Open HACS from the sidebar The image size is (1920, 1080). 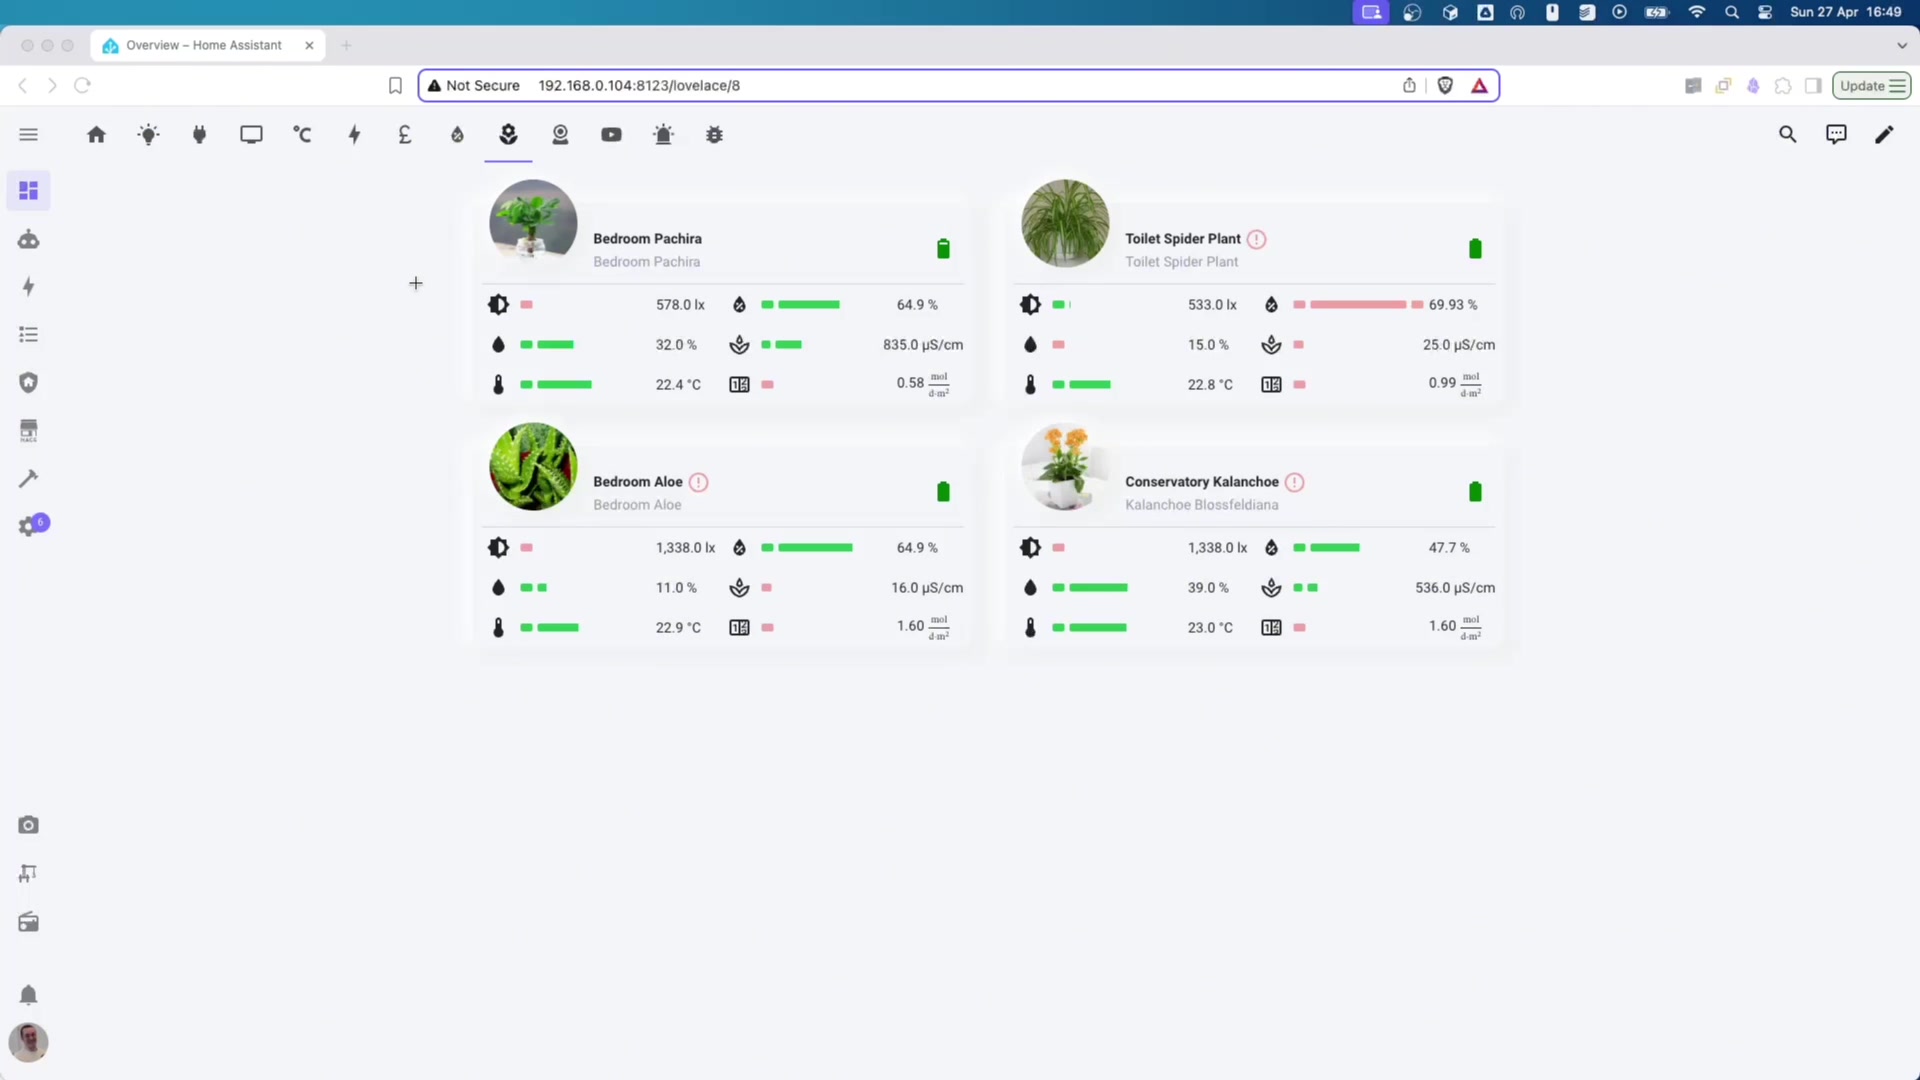pos(28,430)
